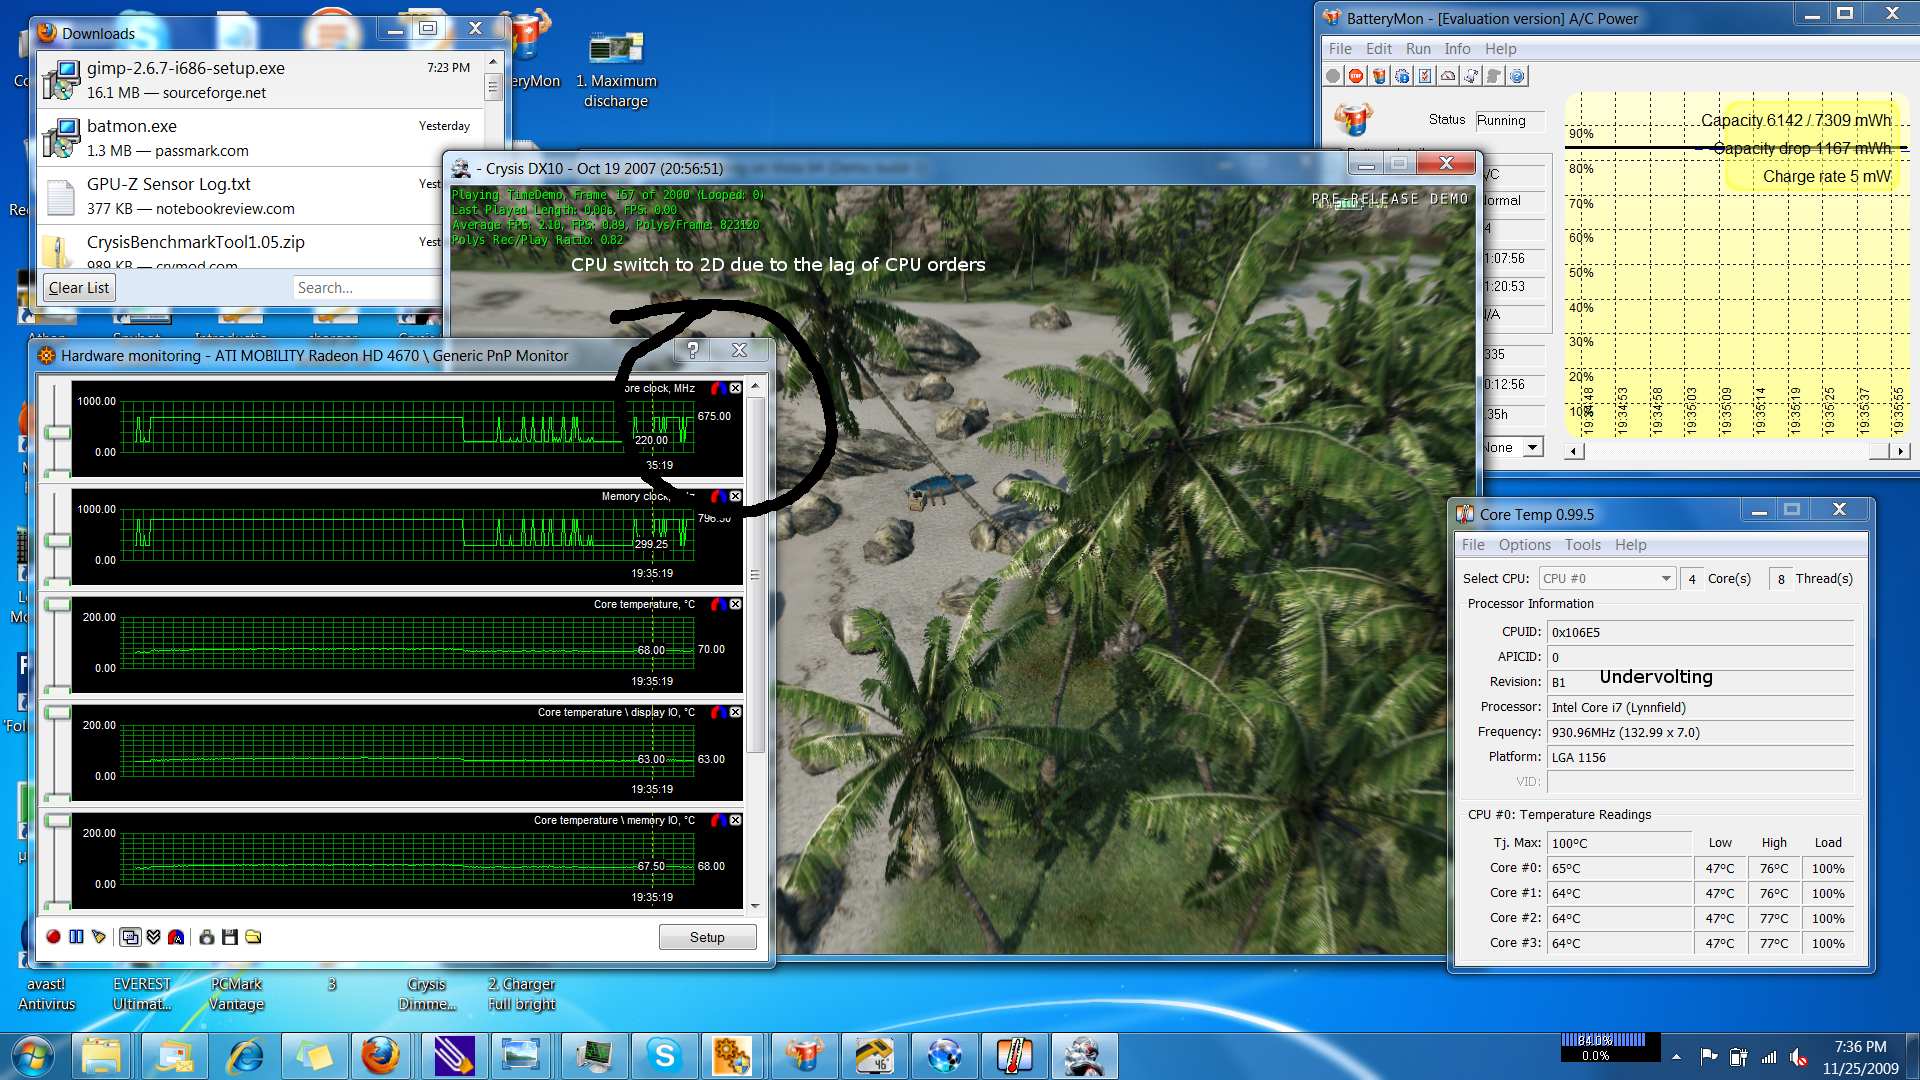
Task: Open Core Temp Help menu
Action: point(1630,545)
